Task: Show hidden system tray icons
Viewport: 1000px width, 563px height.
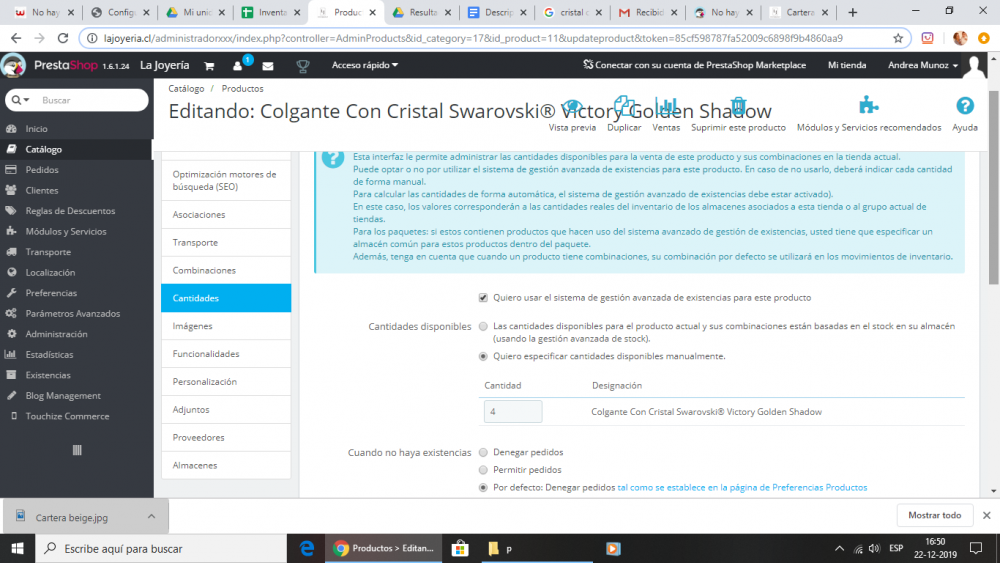Action: click(x=839, y=548)
